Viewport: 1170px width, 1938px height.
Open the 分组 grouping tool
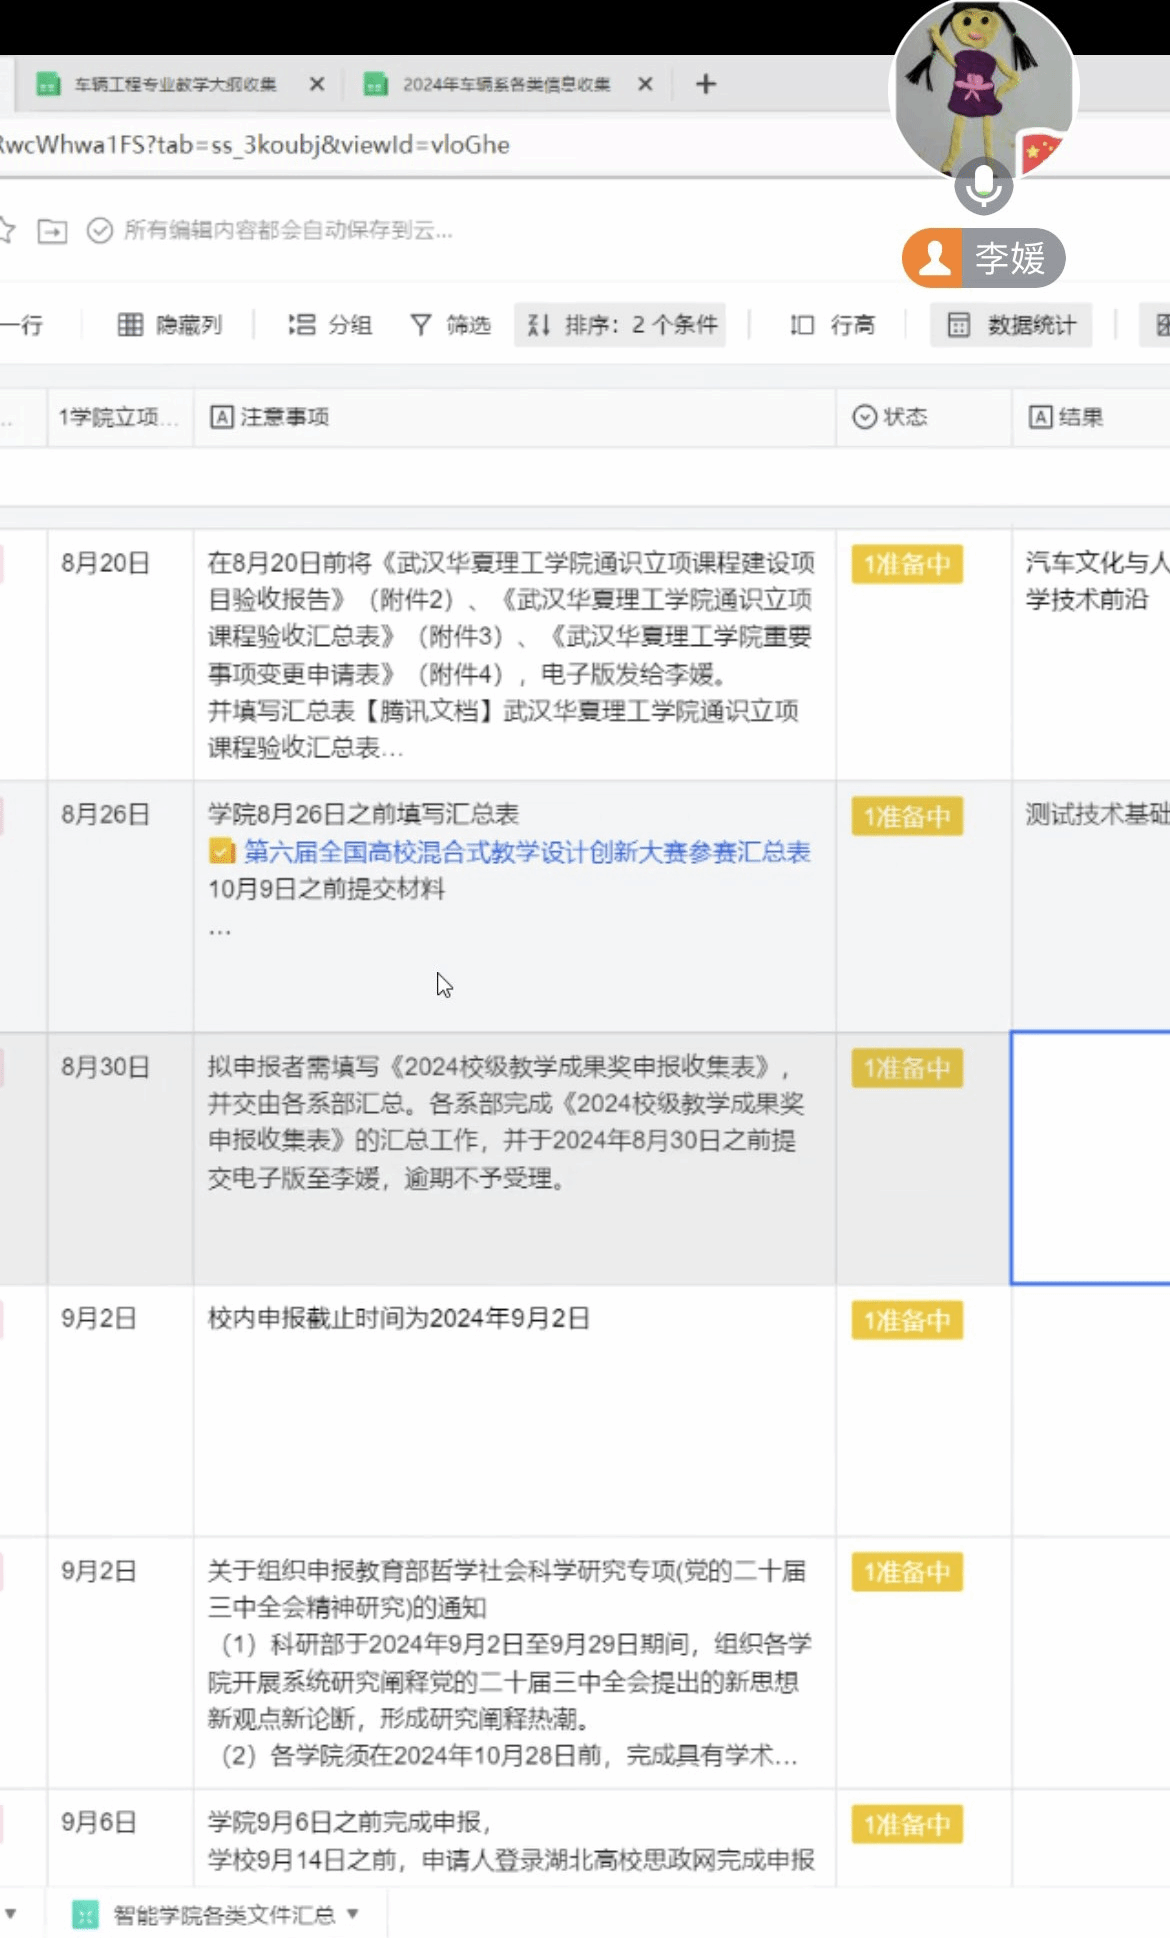(x=330, y=325)
